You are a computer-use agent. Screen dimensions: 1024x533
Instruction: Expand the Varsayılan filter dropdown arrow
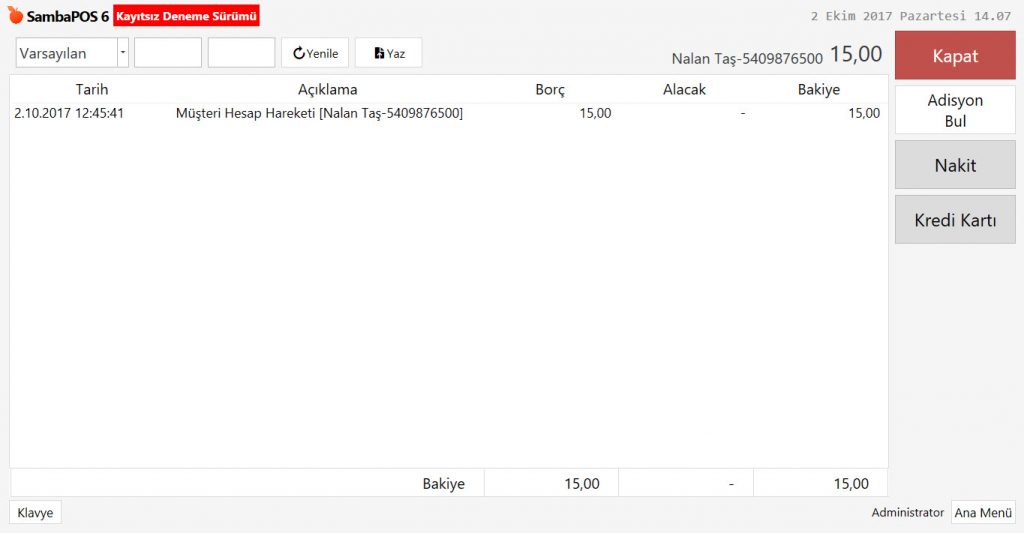tap(123, 53)
